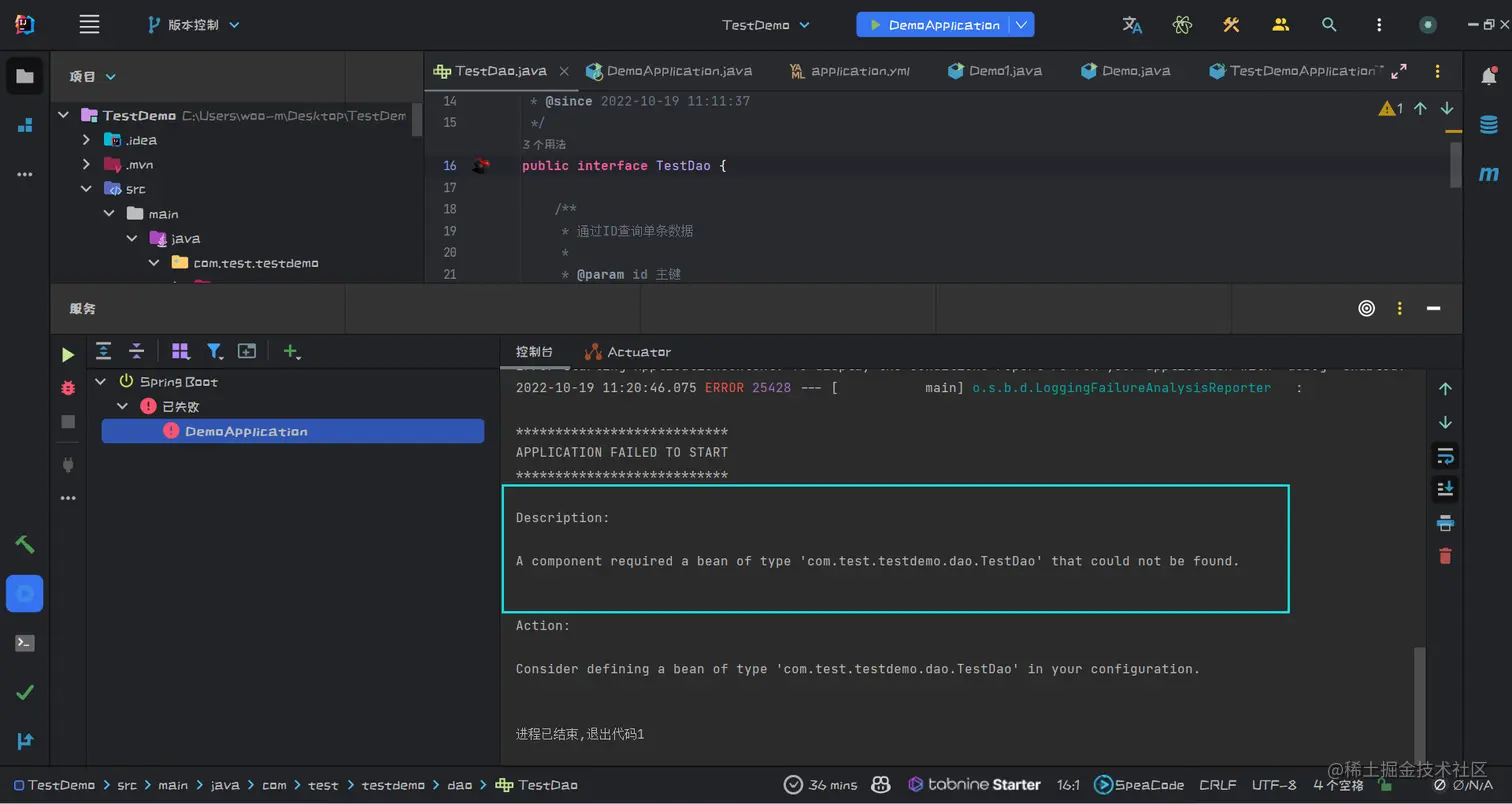Switch to application.yml tab

coord(850,71)
